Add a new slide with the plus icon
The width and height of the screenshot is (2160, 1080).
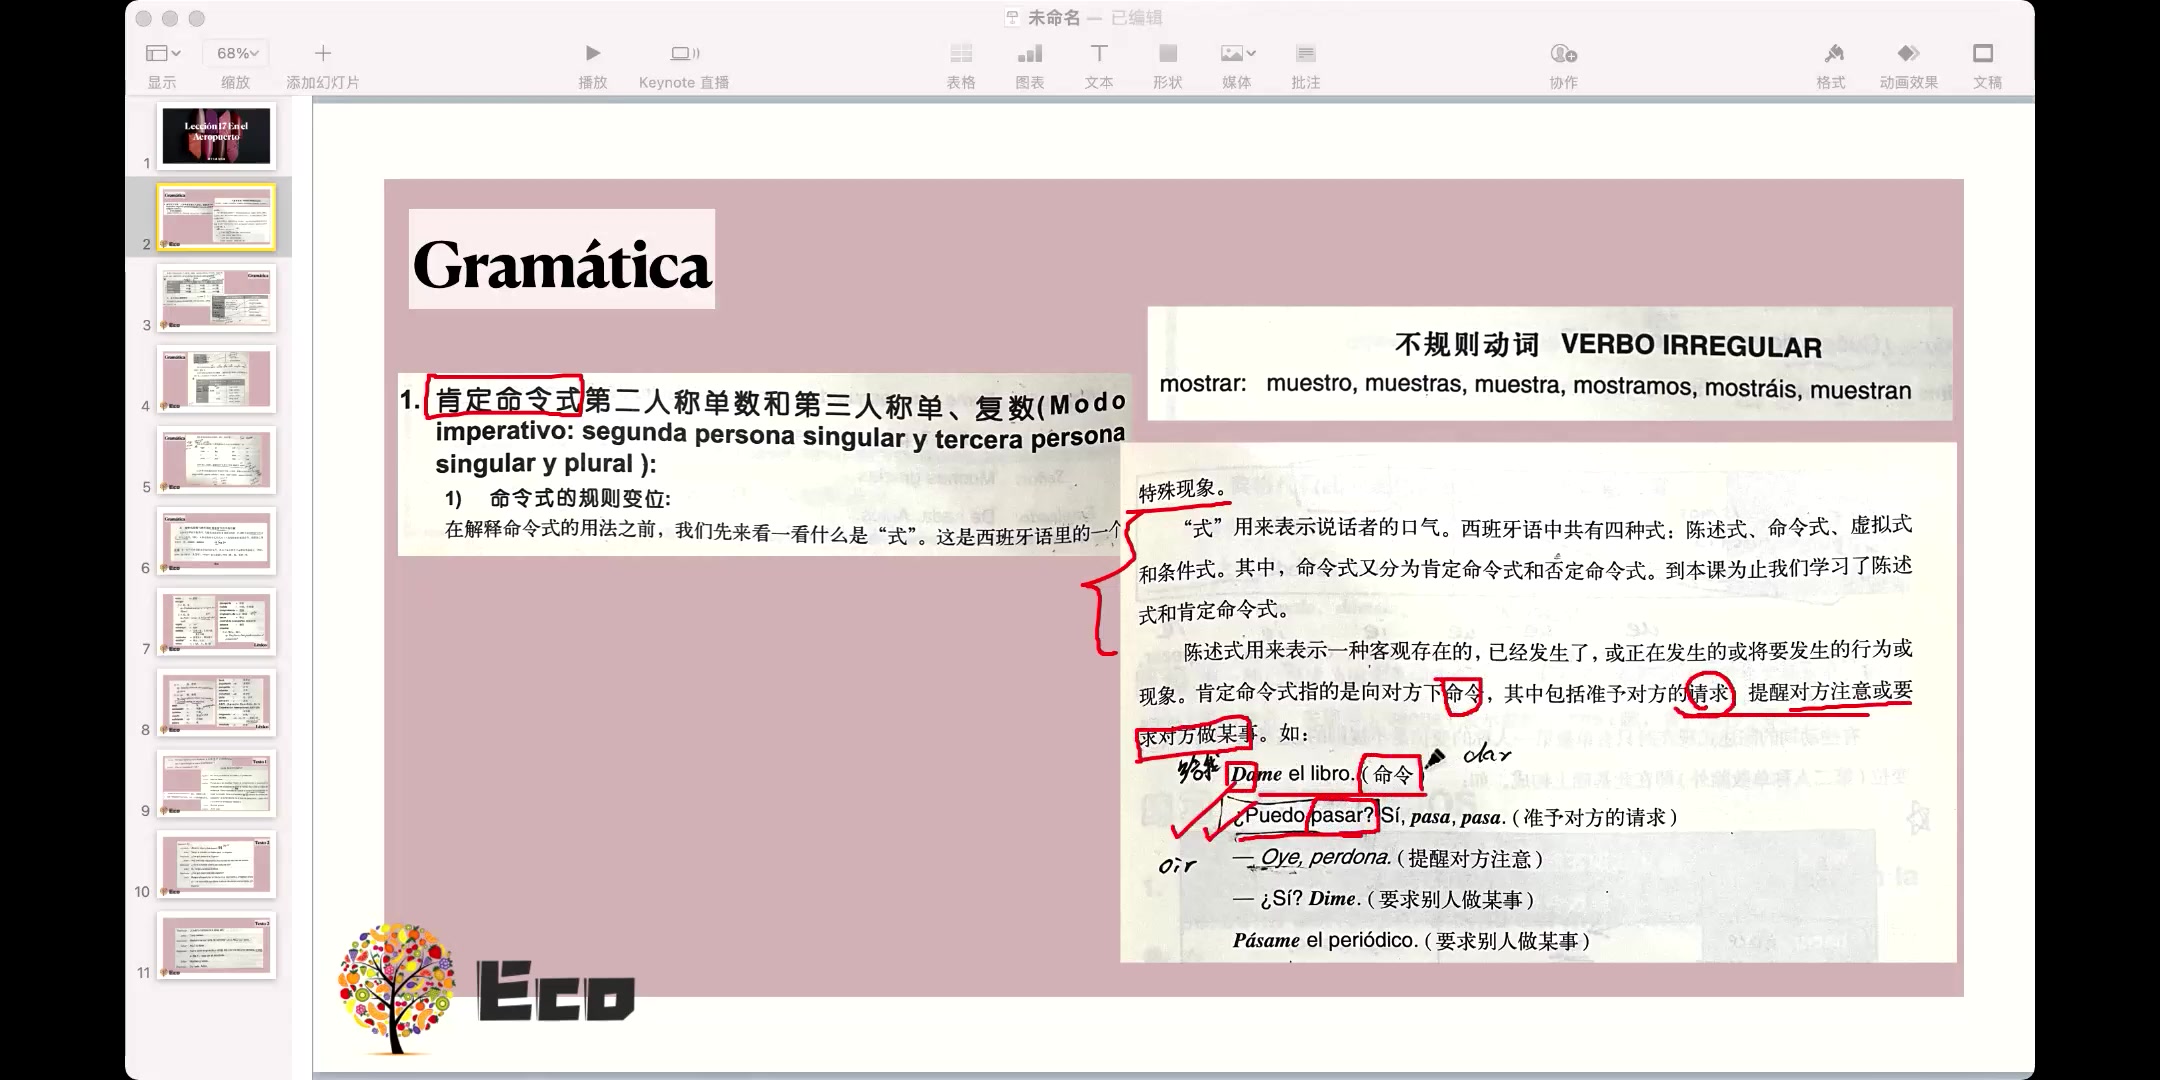click(x=322, y=53)
